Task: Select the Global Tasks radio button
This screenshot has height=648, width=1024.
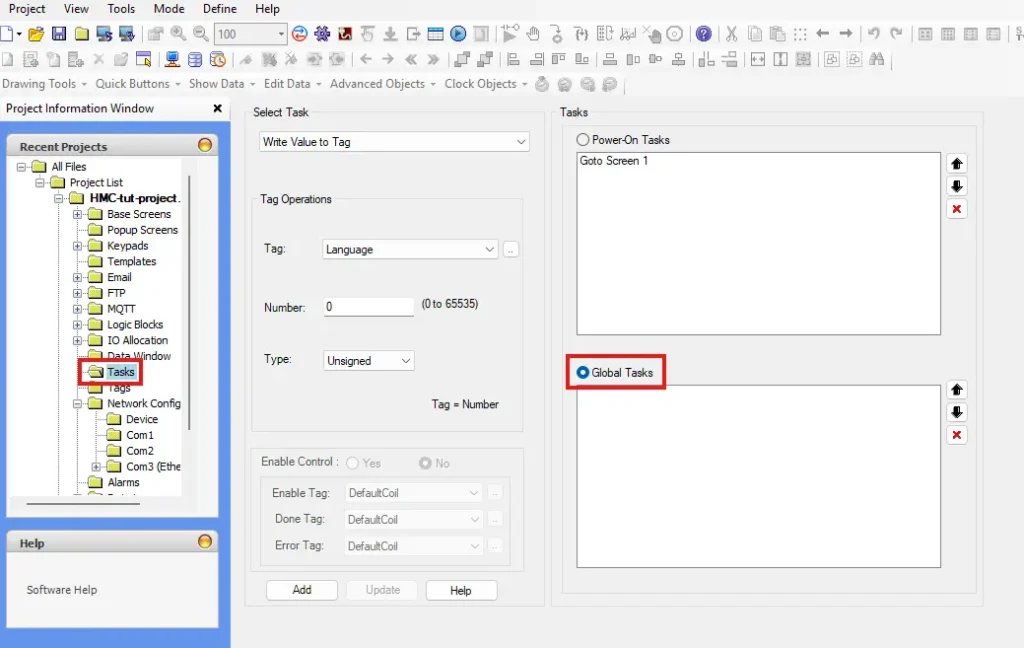Action: tap(581, 372)
